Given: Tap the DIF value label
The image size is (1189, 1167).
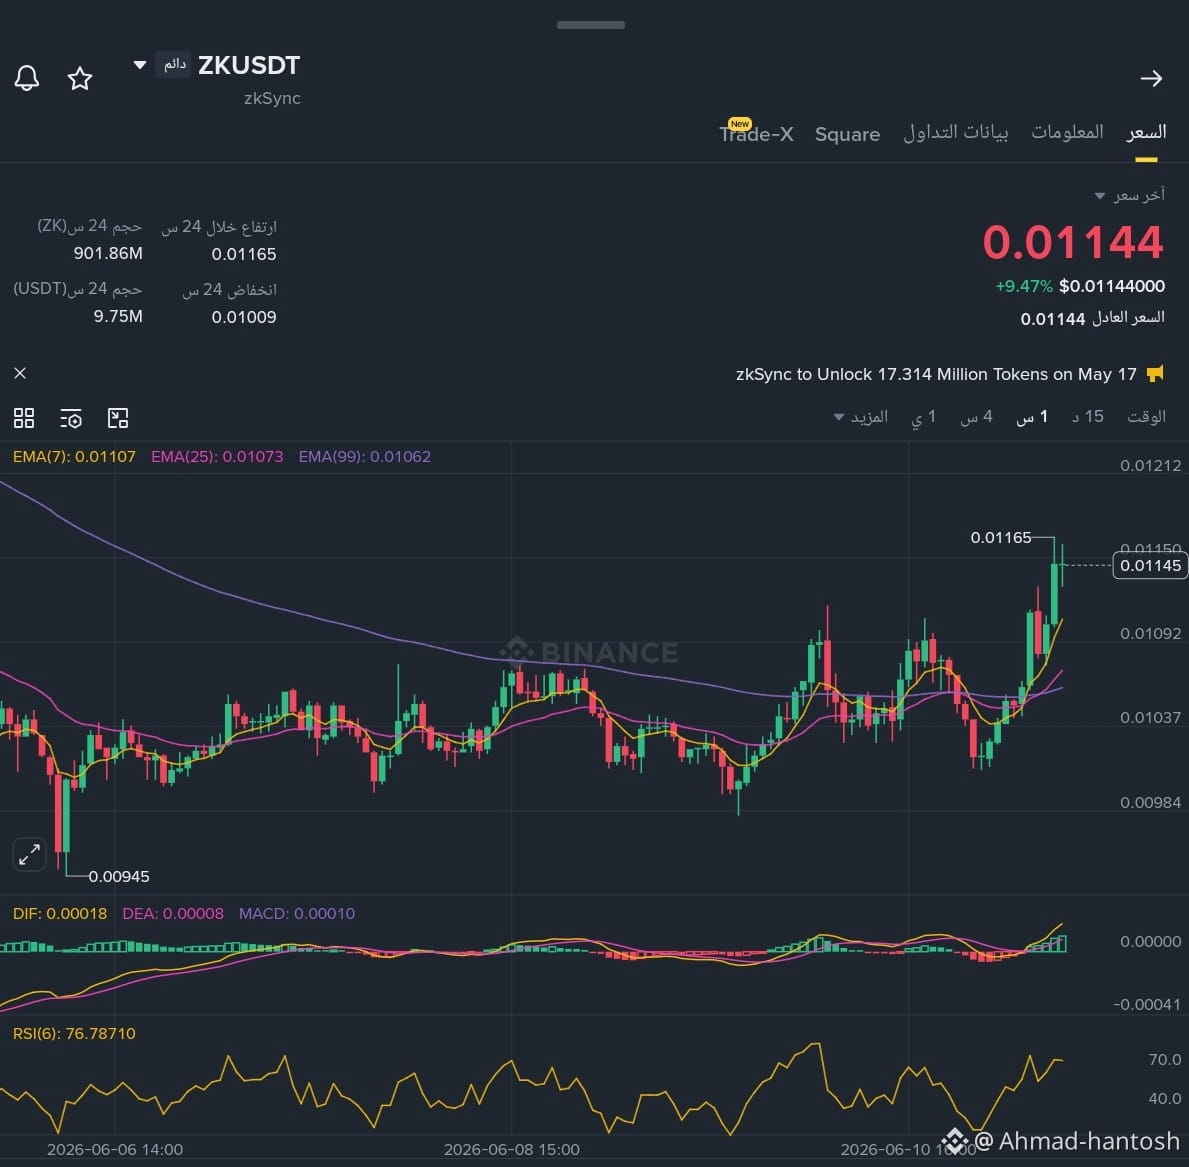Looking at the screenshot, I should [x=60, y=914].
